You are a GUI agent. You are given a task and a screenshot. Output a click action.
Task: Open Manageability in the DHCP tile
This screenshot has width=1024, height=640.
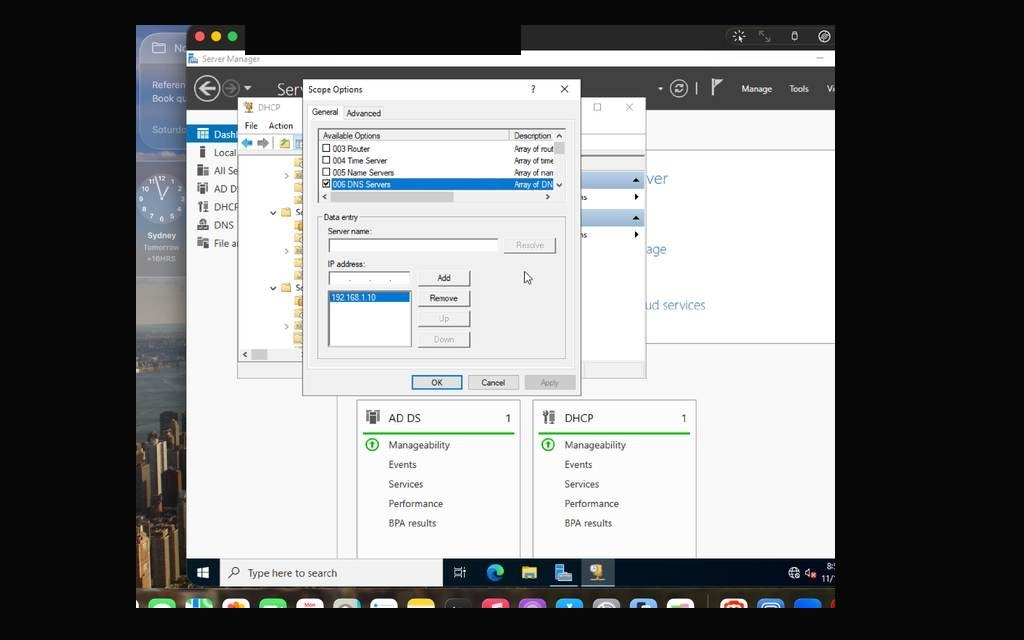pos(595,445)
